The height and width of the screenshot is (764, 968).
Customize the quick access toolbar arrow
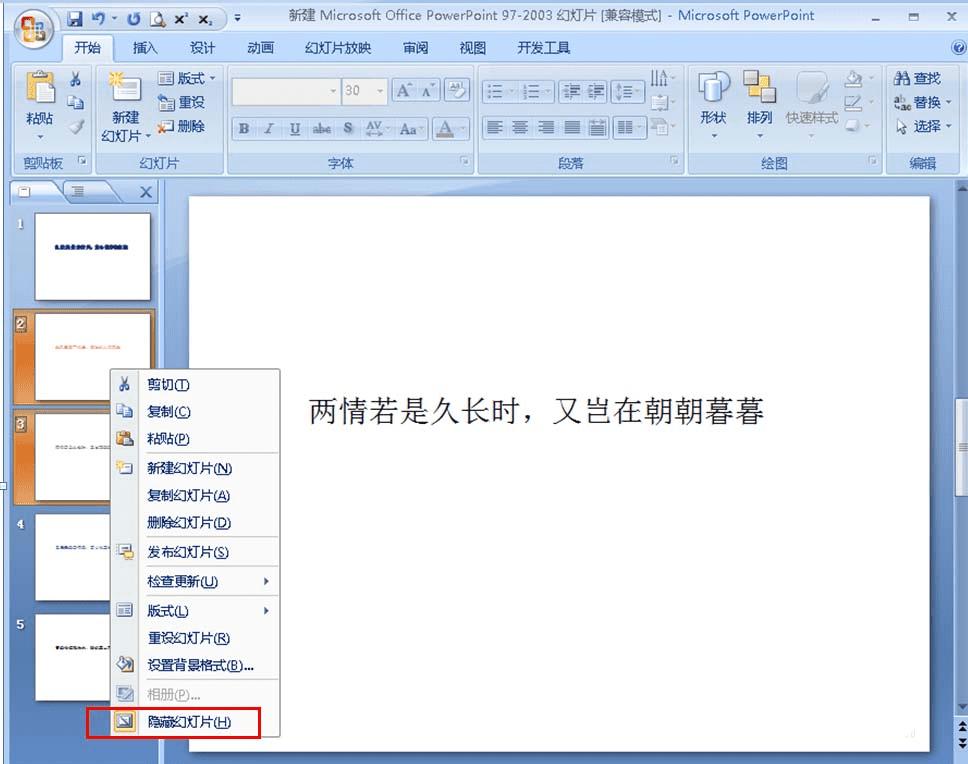point(237,19)
